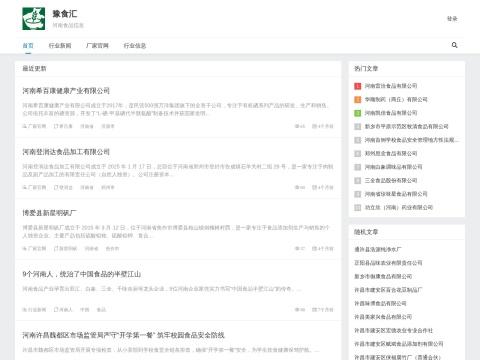The image size is (480, 360).
Task: Click 行业新闻 category tag under 9个河南人 article
Action: (x=34, y=310)
